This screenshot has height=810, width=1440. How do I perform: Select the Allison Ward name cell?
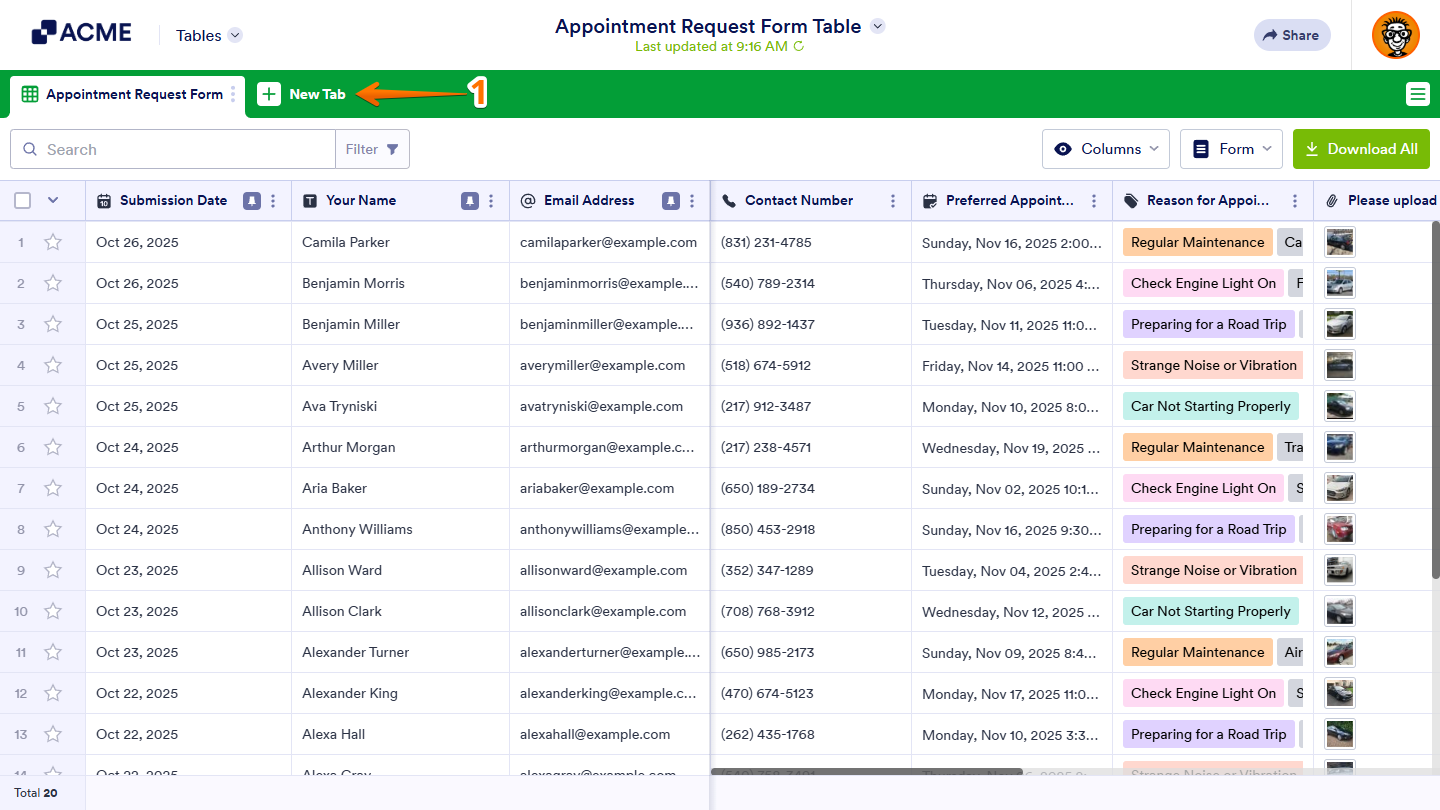pyautogui.click(x=400, y=570)
